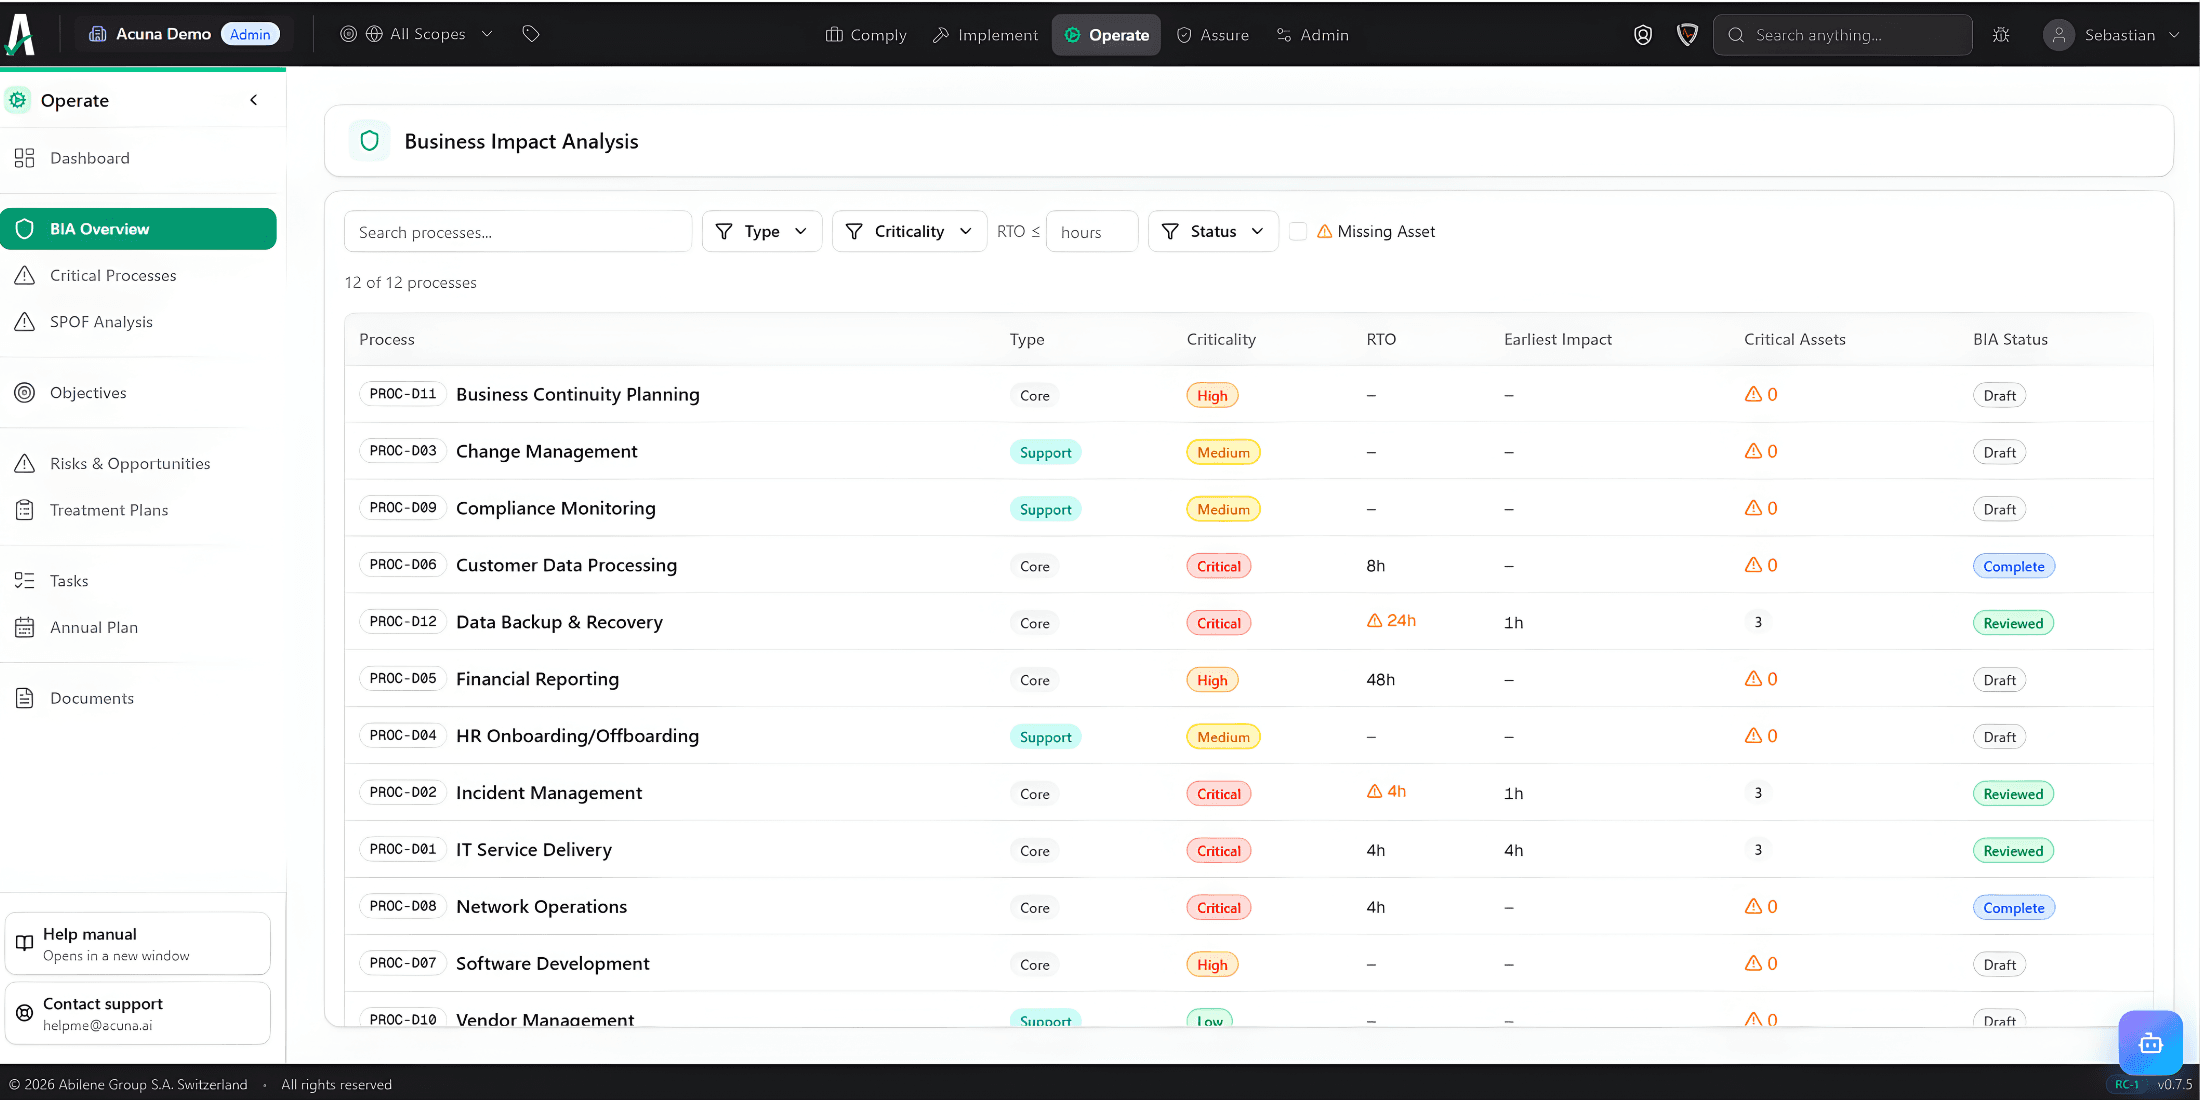Viewport: 2200px width, 1100px height.
Task: Open the chatbot assistant floating button
Action: click(x=2150, y=1043)
